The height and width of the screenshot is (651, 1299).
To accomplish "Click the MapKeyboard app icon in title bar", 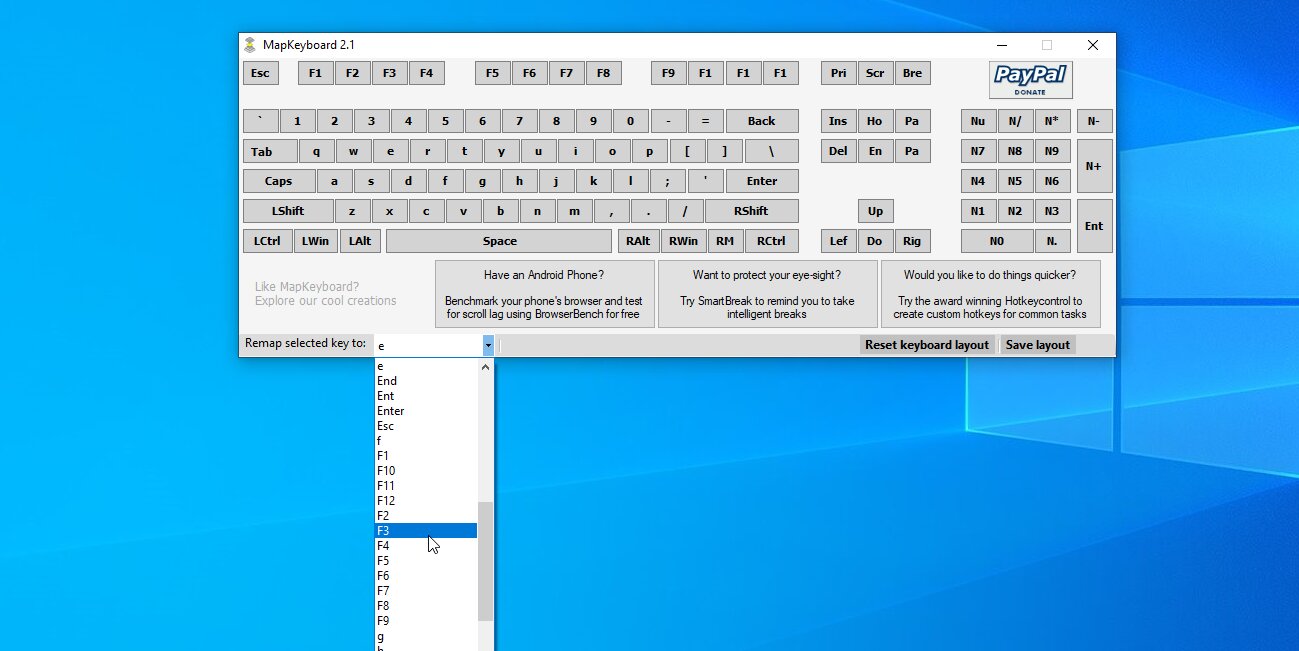I will point(250,45).
